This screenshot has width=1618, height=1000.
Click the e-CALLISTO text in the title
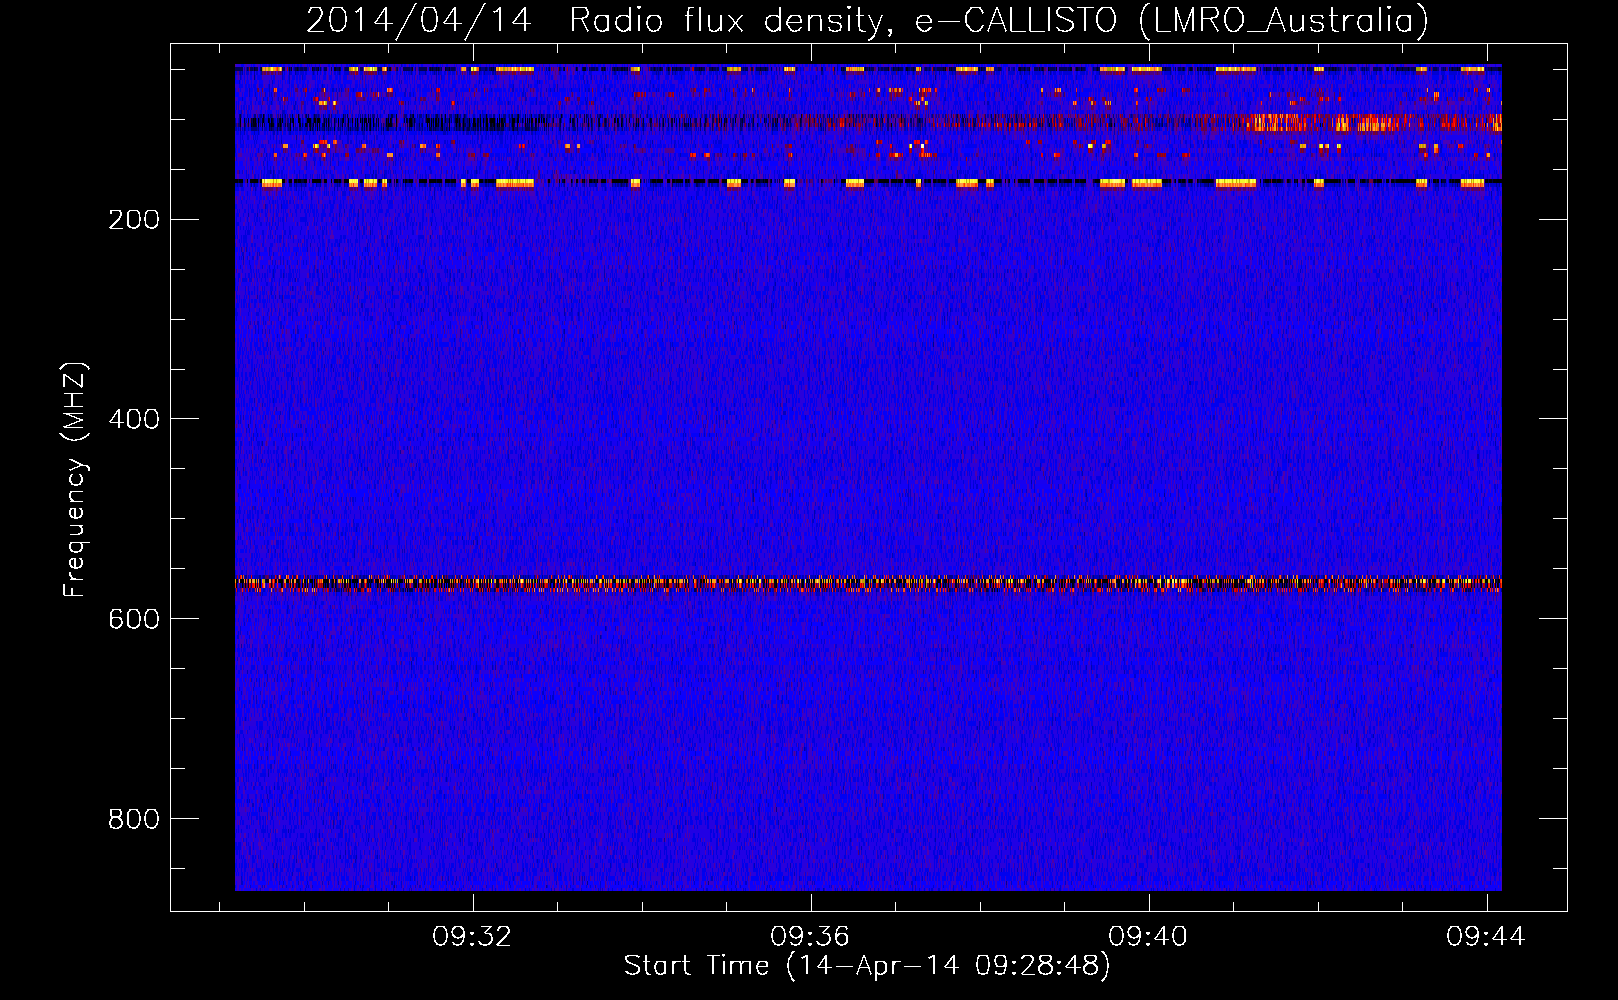1015,20
